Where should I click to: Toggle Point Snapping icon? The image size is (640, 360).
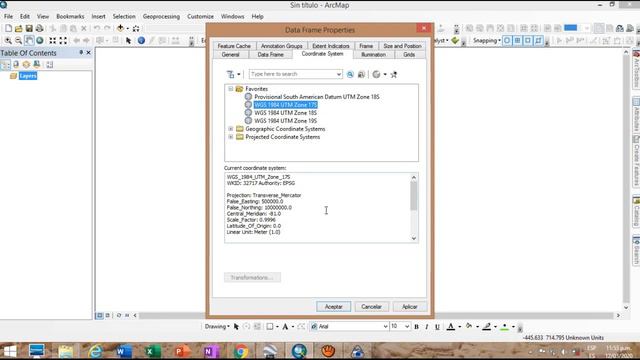[507, 40]
